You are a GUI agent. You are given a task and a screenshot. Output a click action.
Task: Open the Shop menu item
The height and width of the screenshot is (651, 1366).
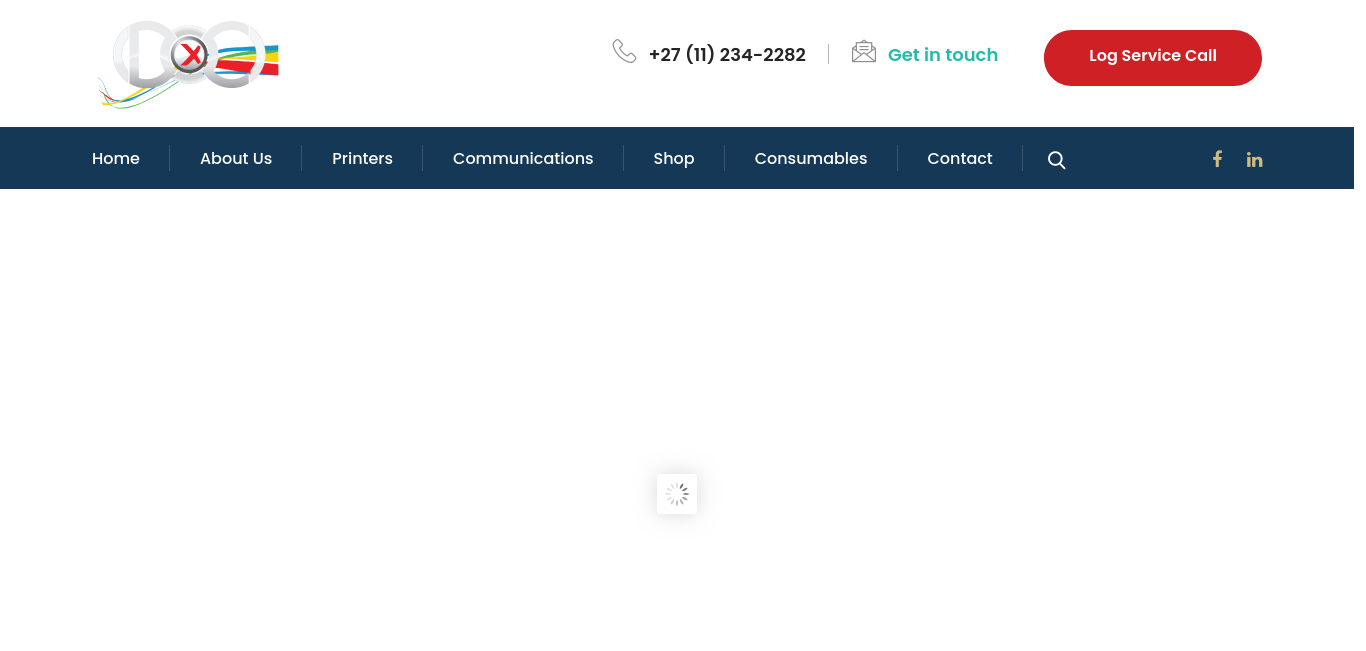(674, 158)
